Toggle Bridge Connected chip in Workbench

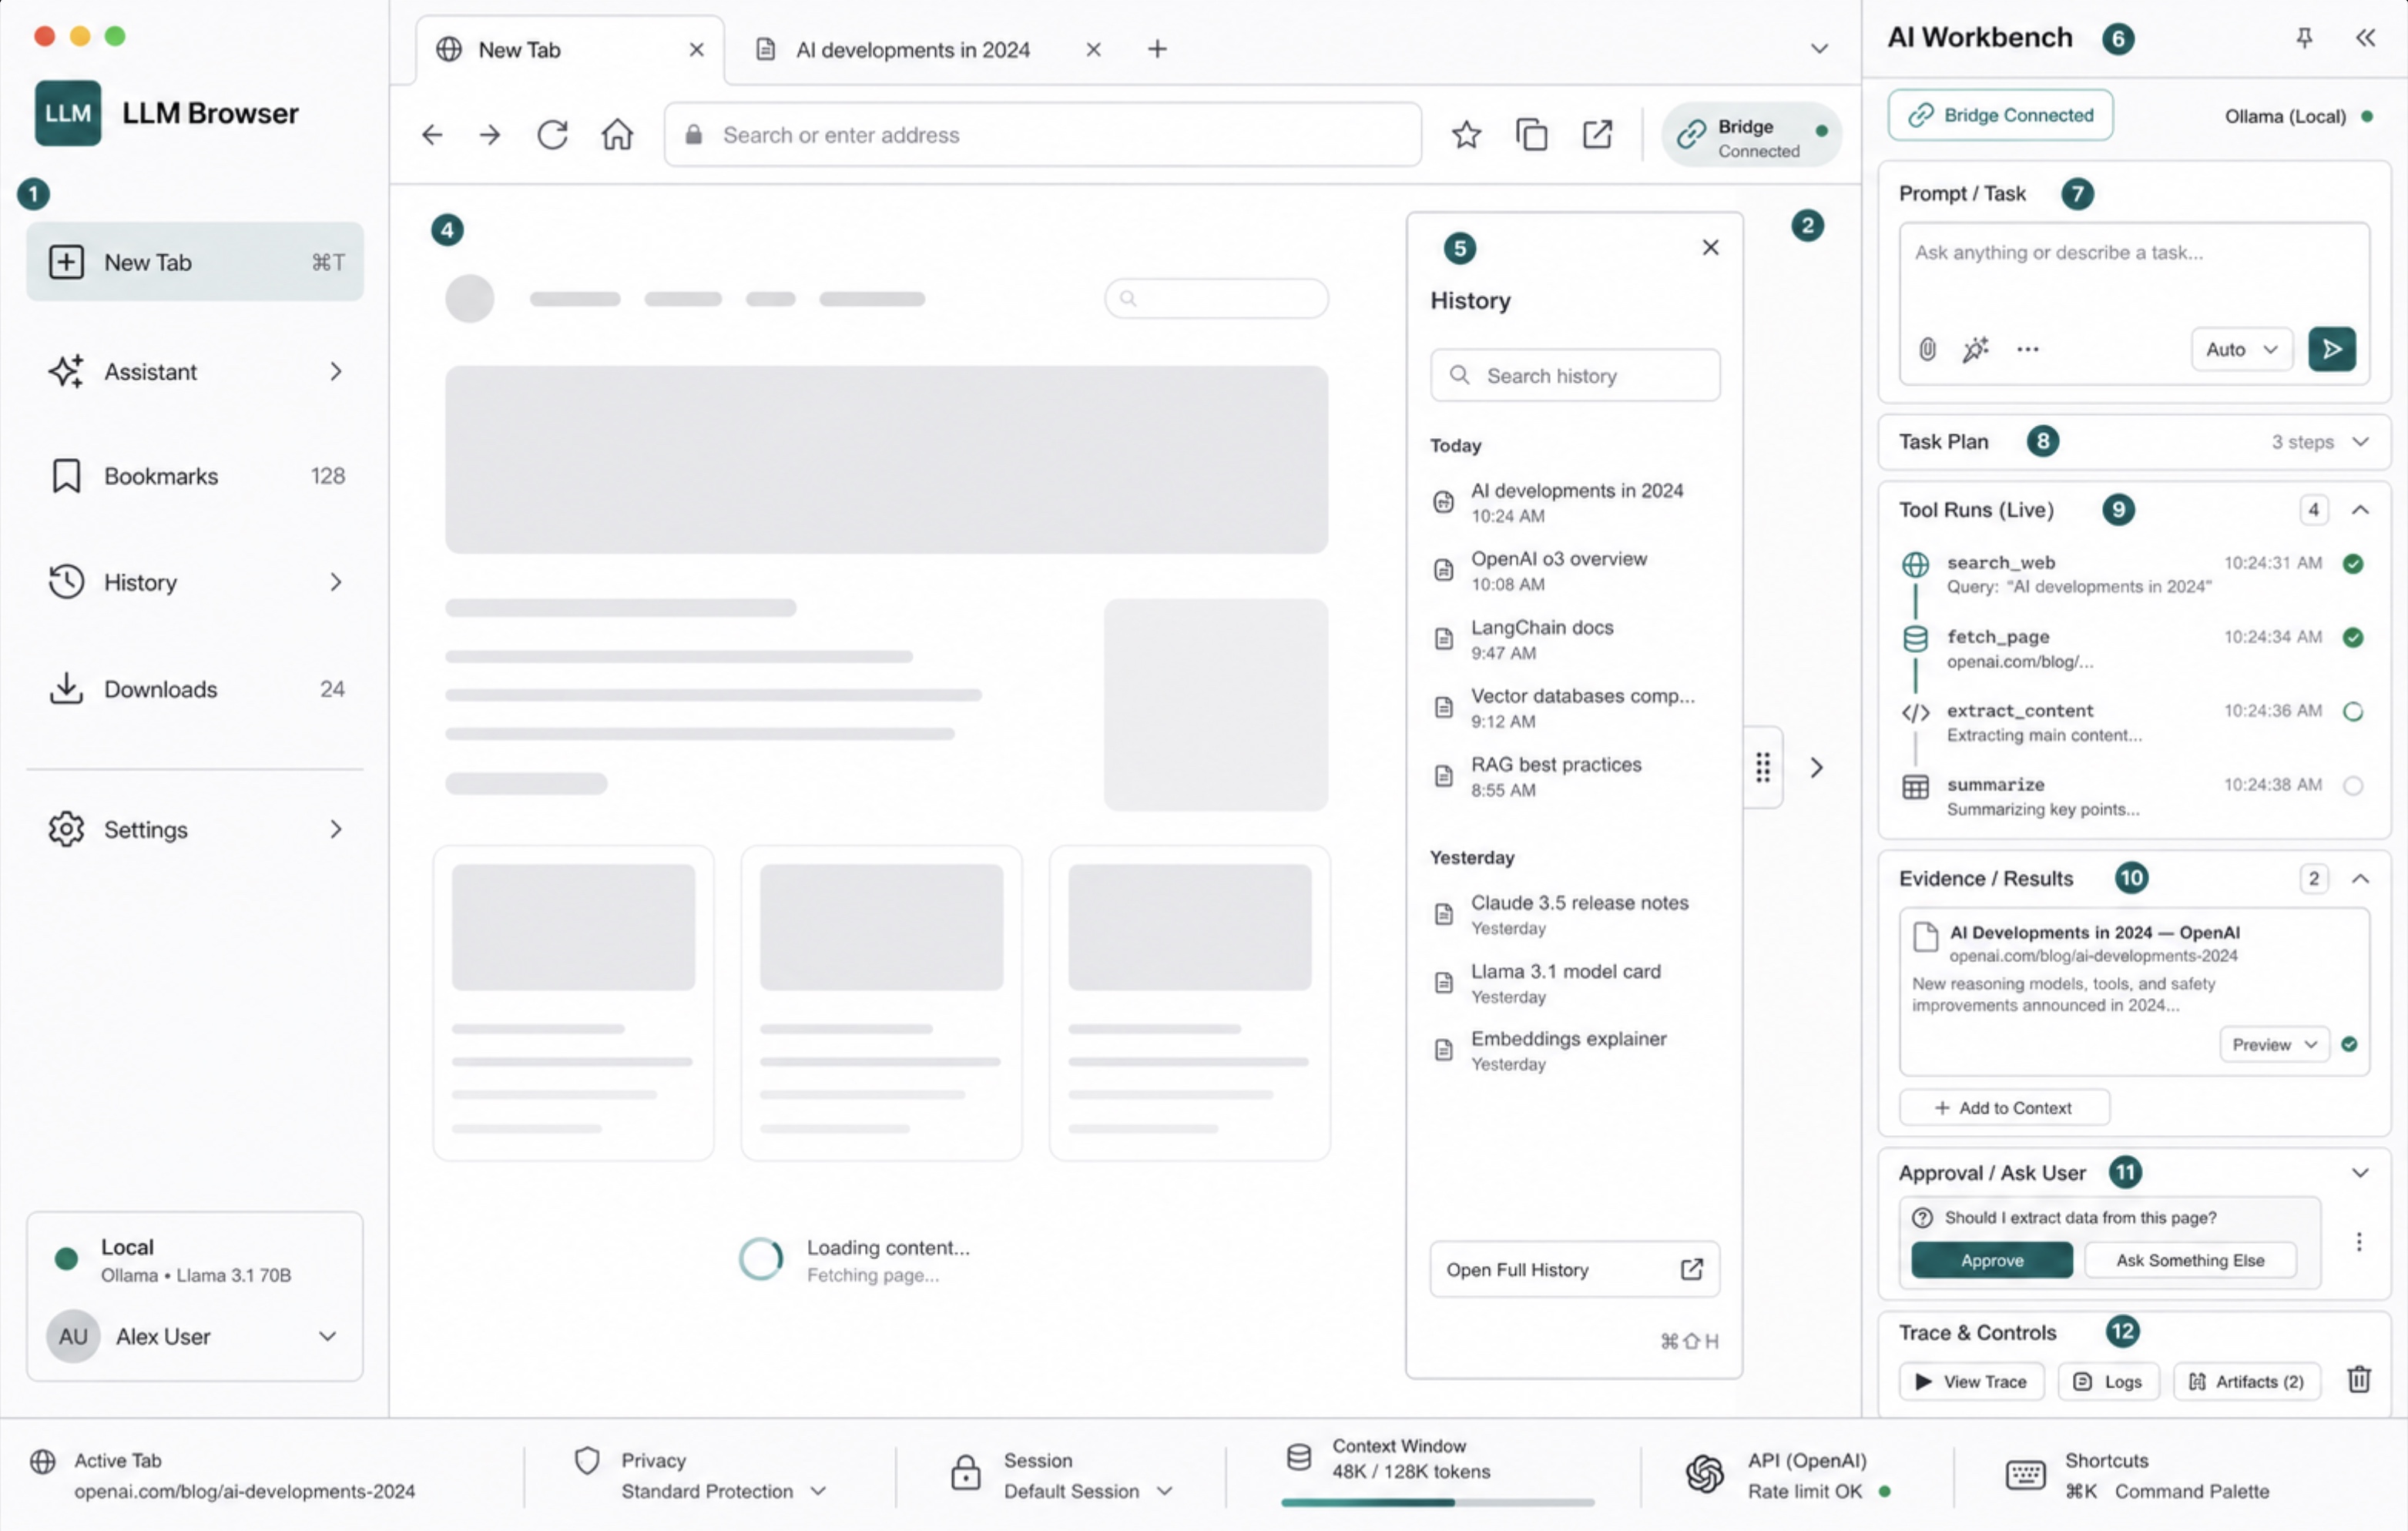(x=2000, y=115)
